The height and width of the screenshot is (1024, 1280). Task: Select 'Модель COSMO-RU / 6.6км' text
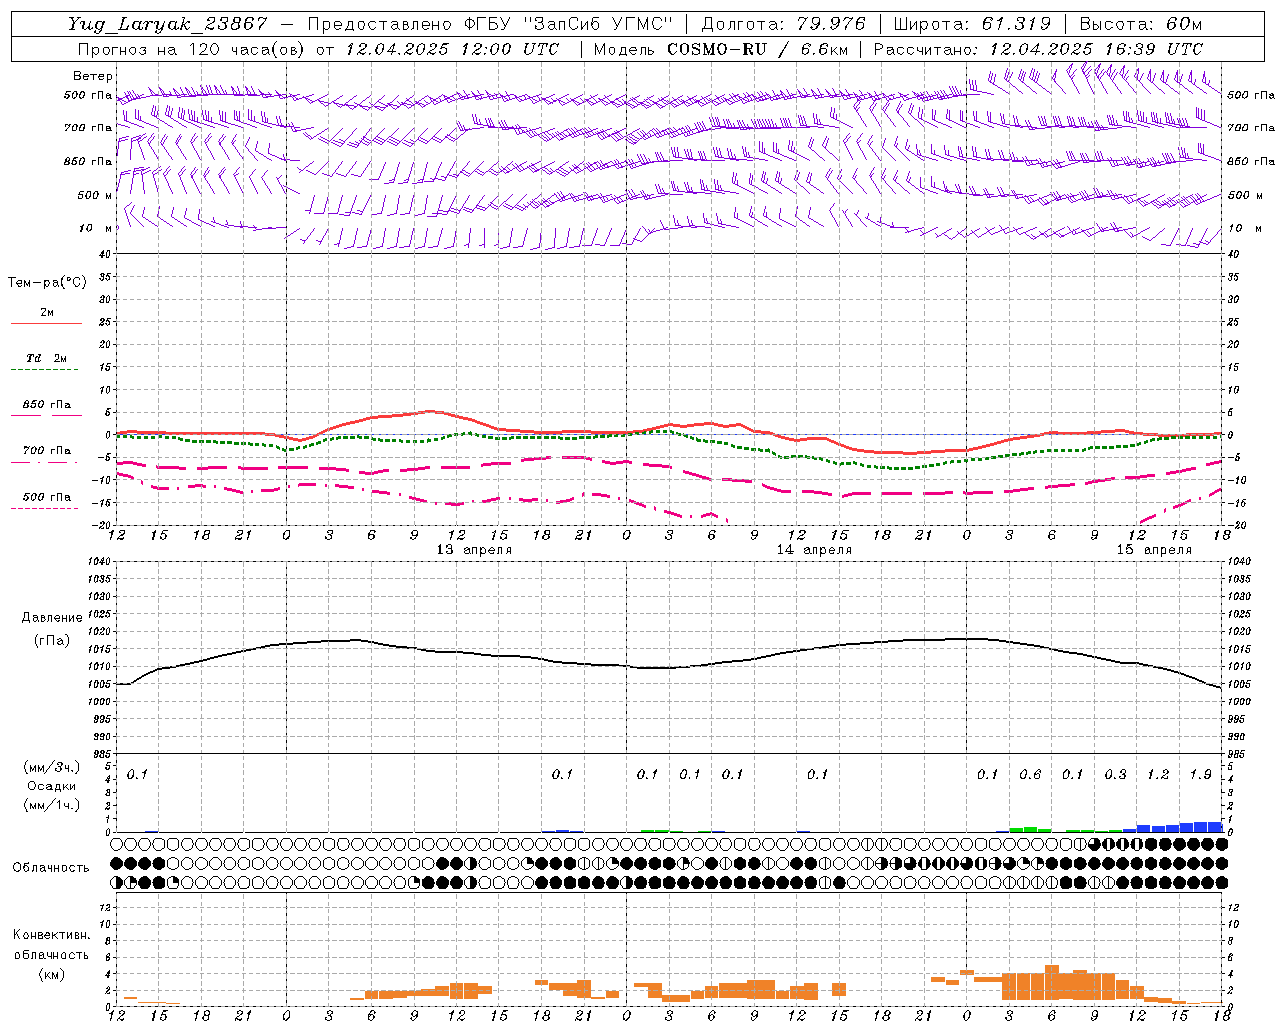[x=720, y=48]
